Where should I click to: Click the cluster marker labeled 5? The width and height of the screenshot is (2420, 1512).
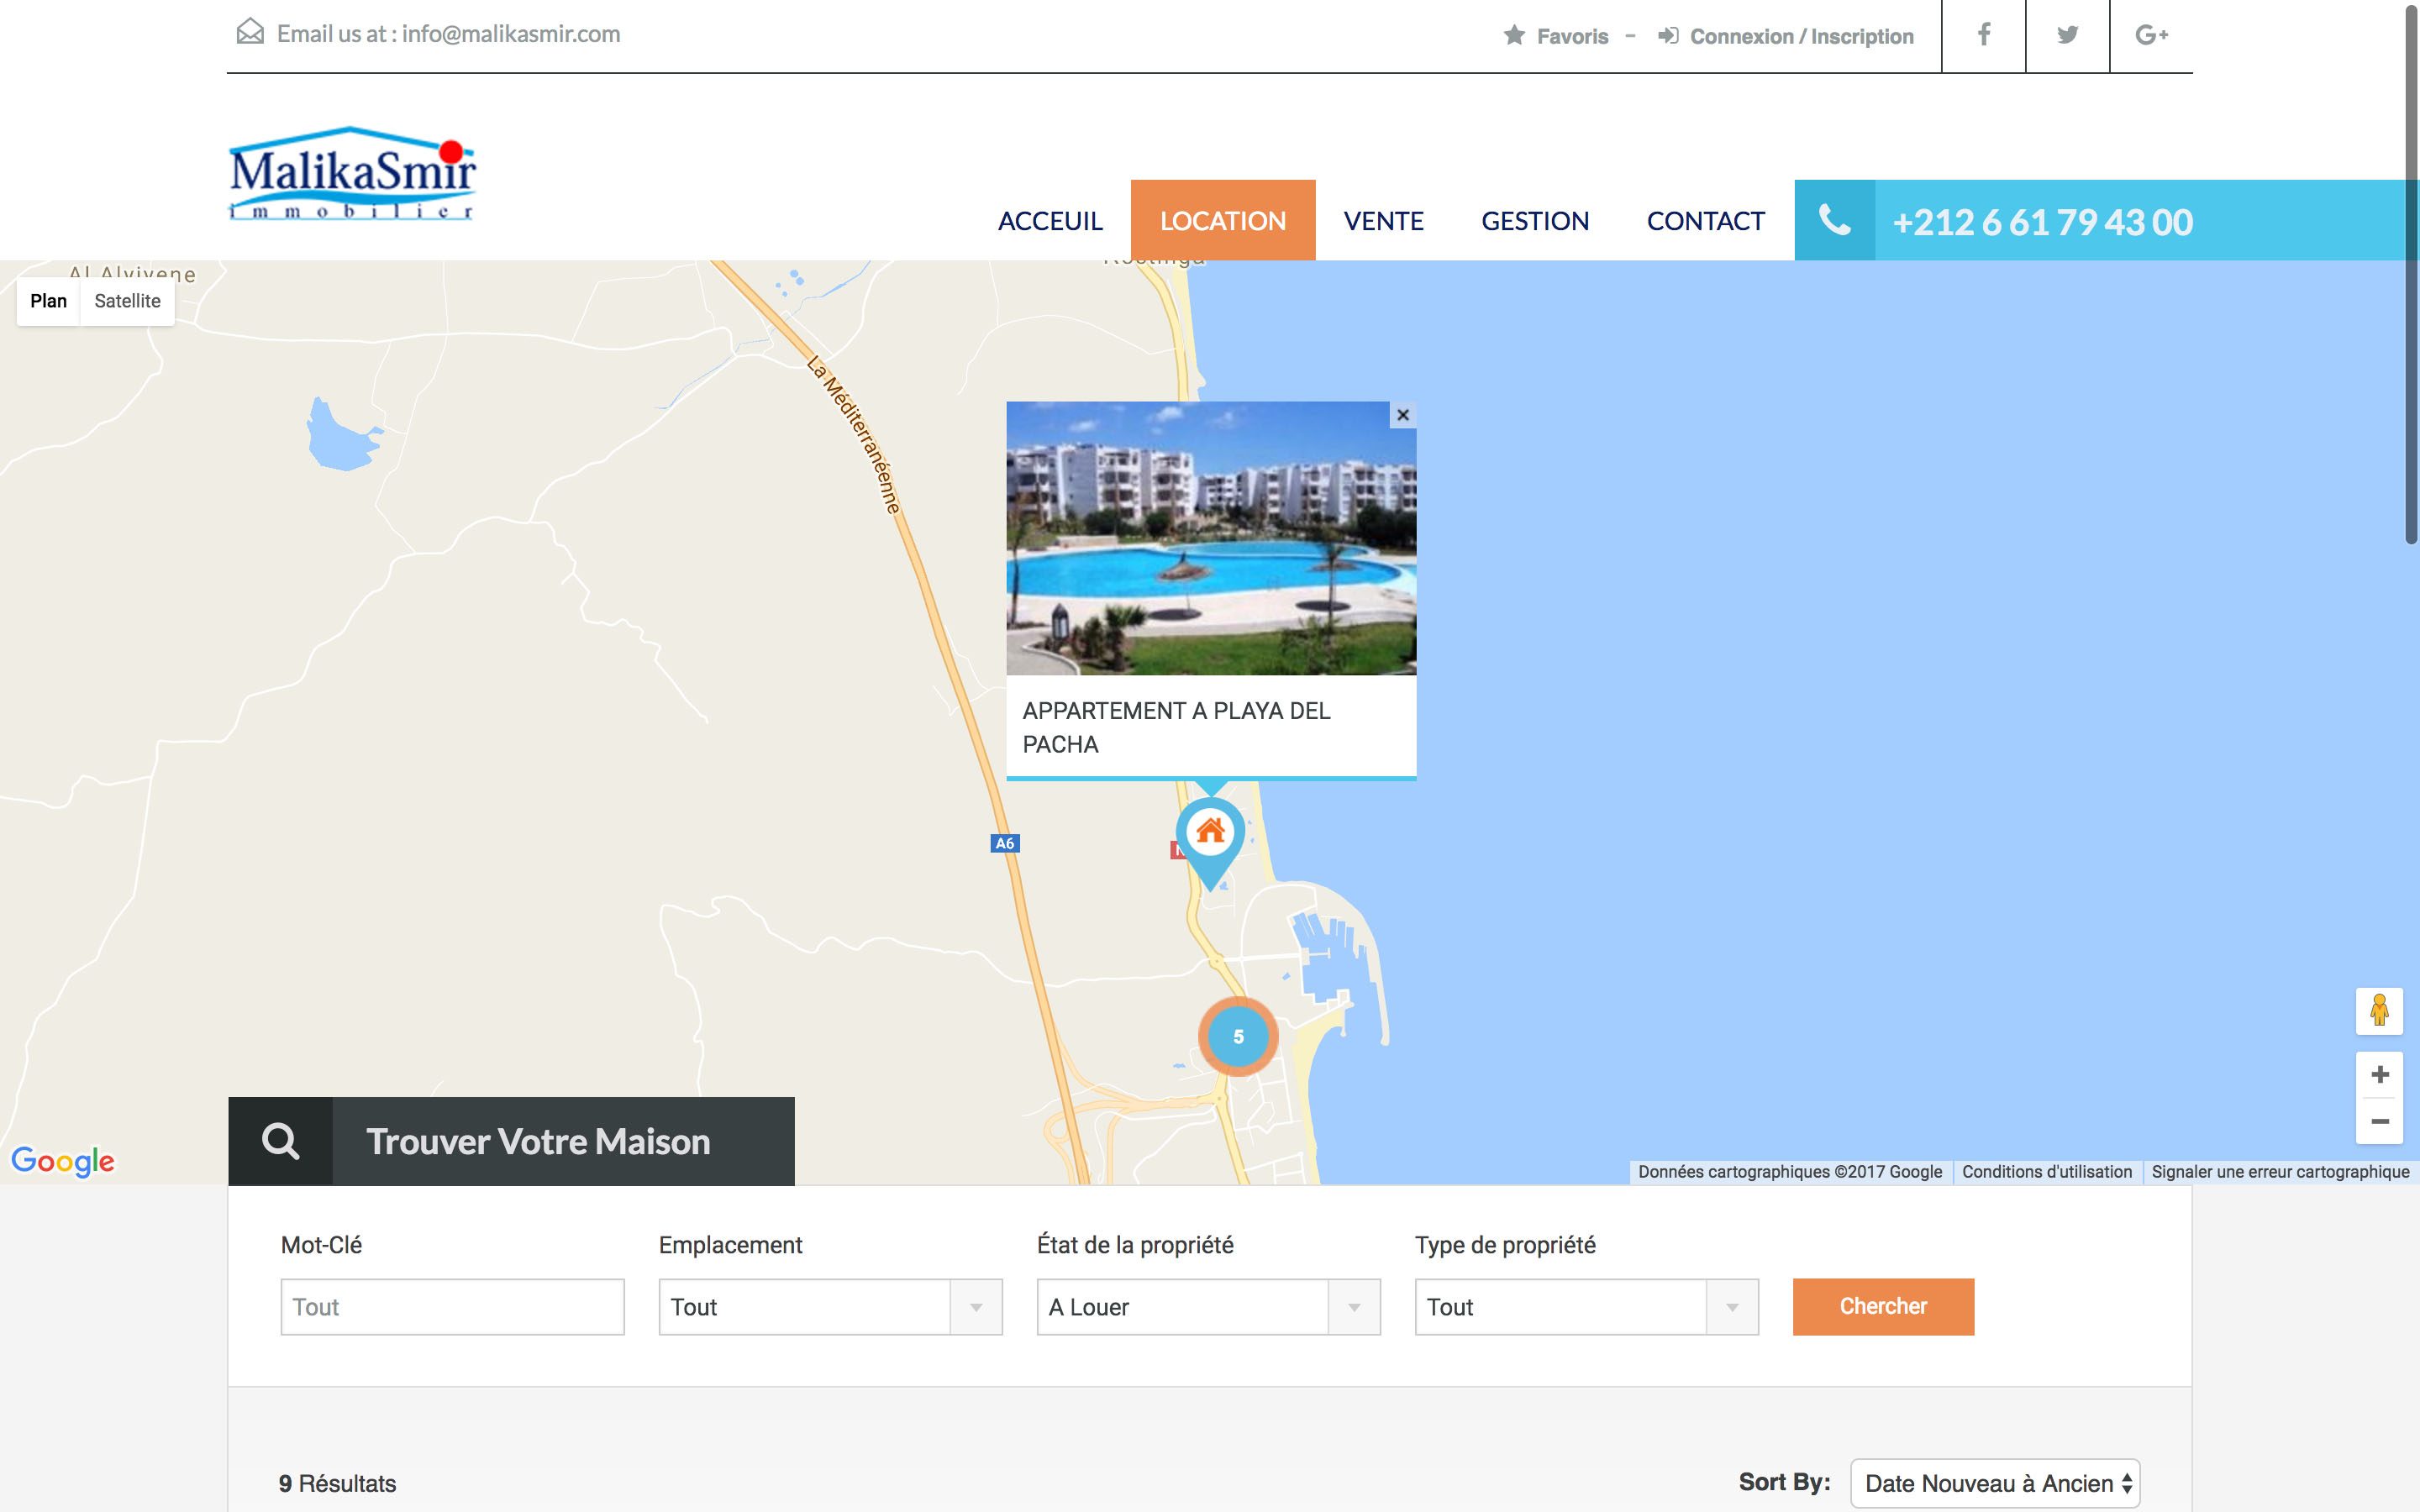click(x=1238, y=1036)
